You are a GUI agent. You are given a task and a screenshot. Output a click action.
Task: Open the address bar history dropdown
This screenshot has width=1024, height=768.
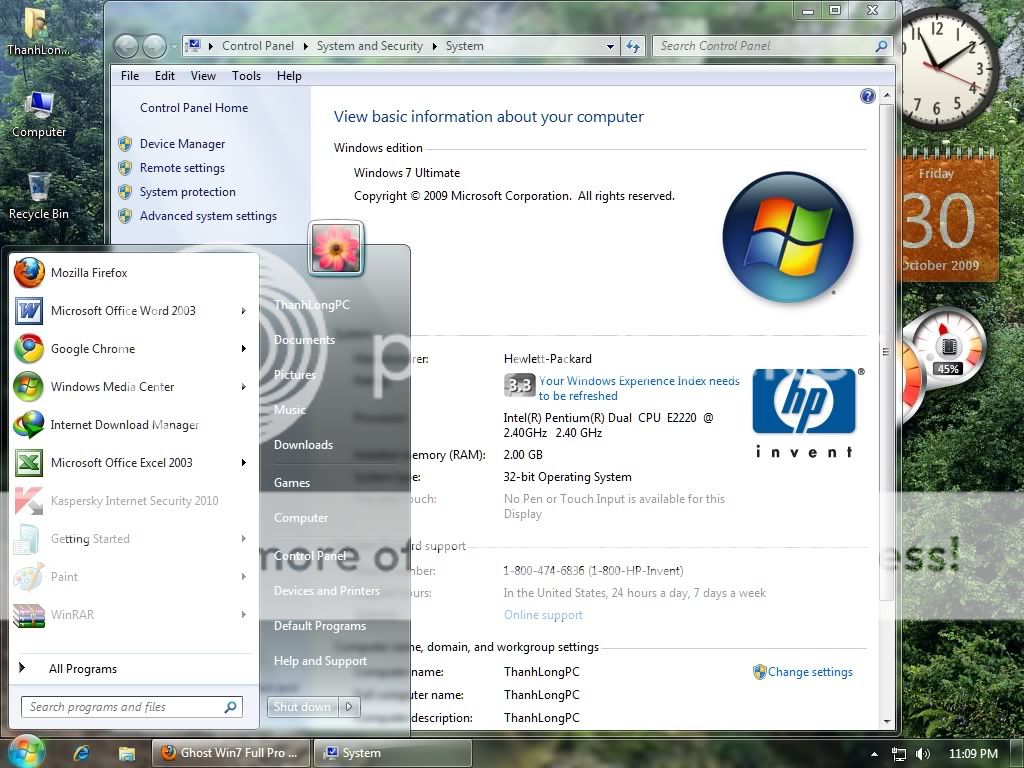610,46
